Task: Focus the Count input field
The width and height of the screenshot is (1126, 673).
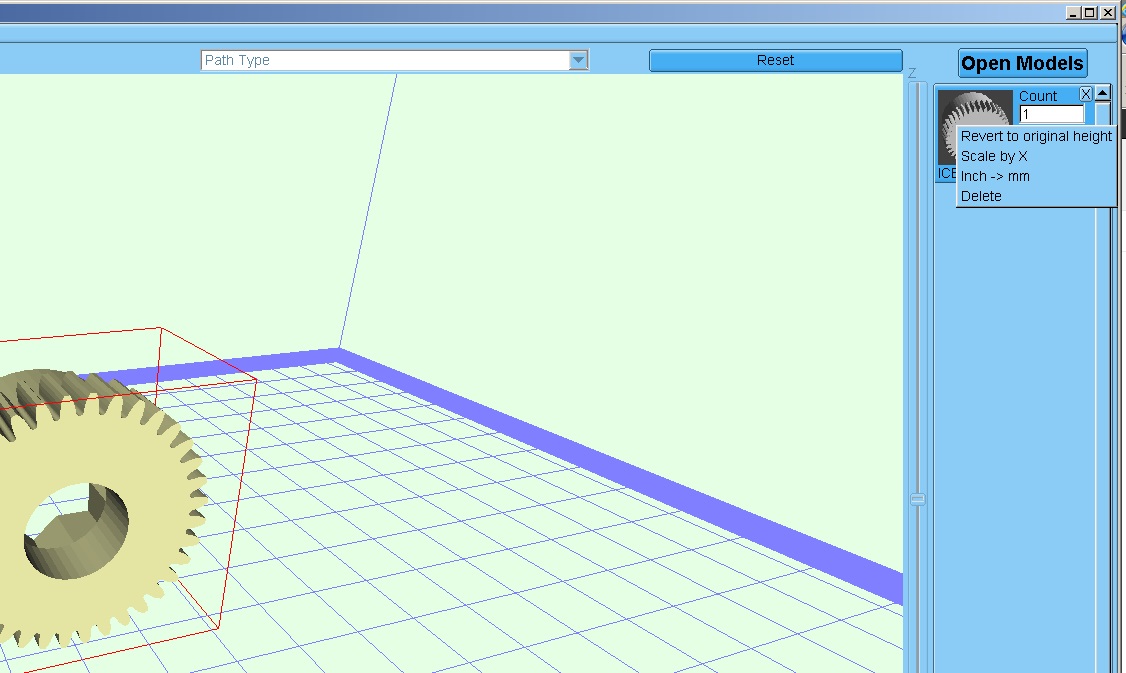Action: pyautogui.click(x=1050, y=115)
